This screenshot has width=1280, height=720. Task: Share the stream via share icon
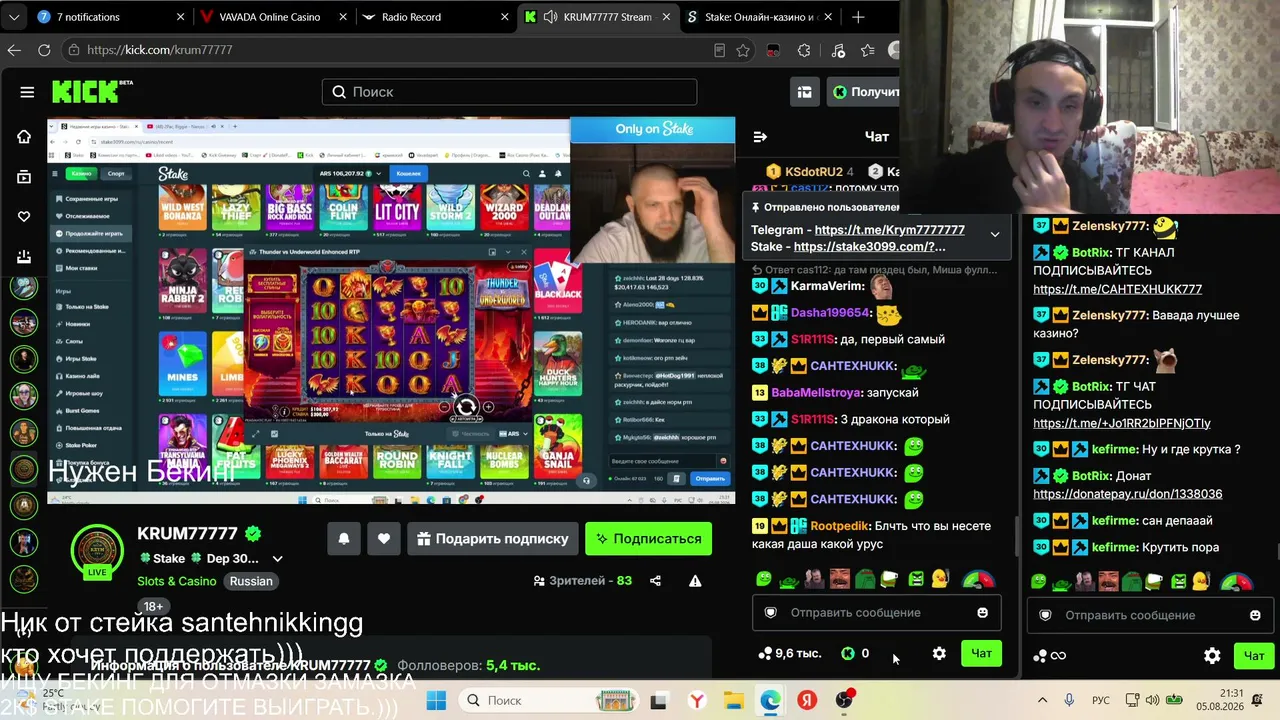[x=655, y=581]
